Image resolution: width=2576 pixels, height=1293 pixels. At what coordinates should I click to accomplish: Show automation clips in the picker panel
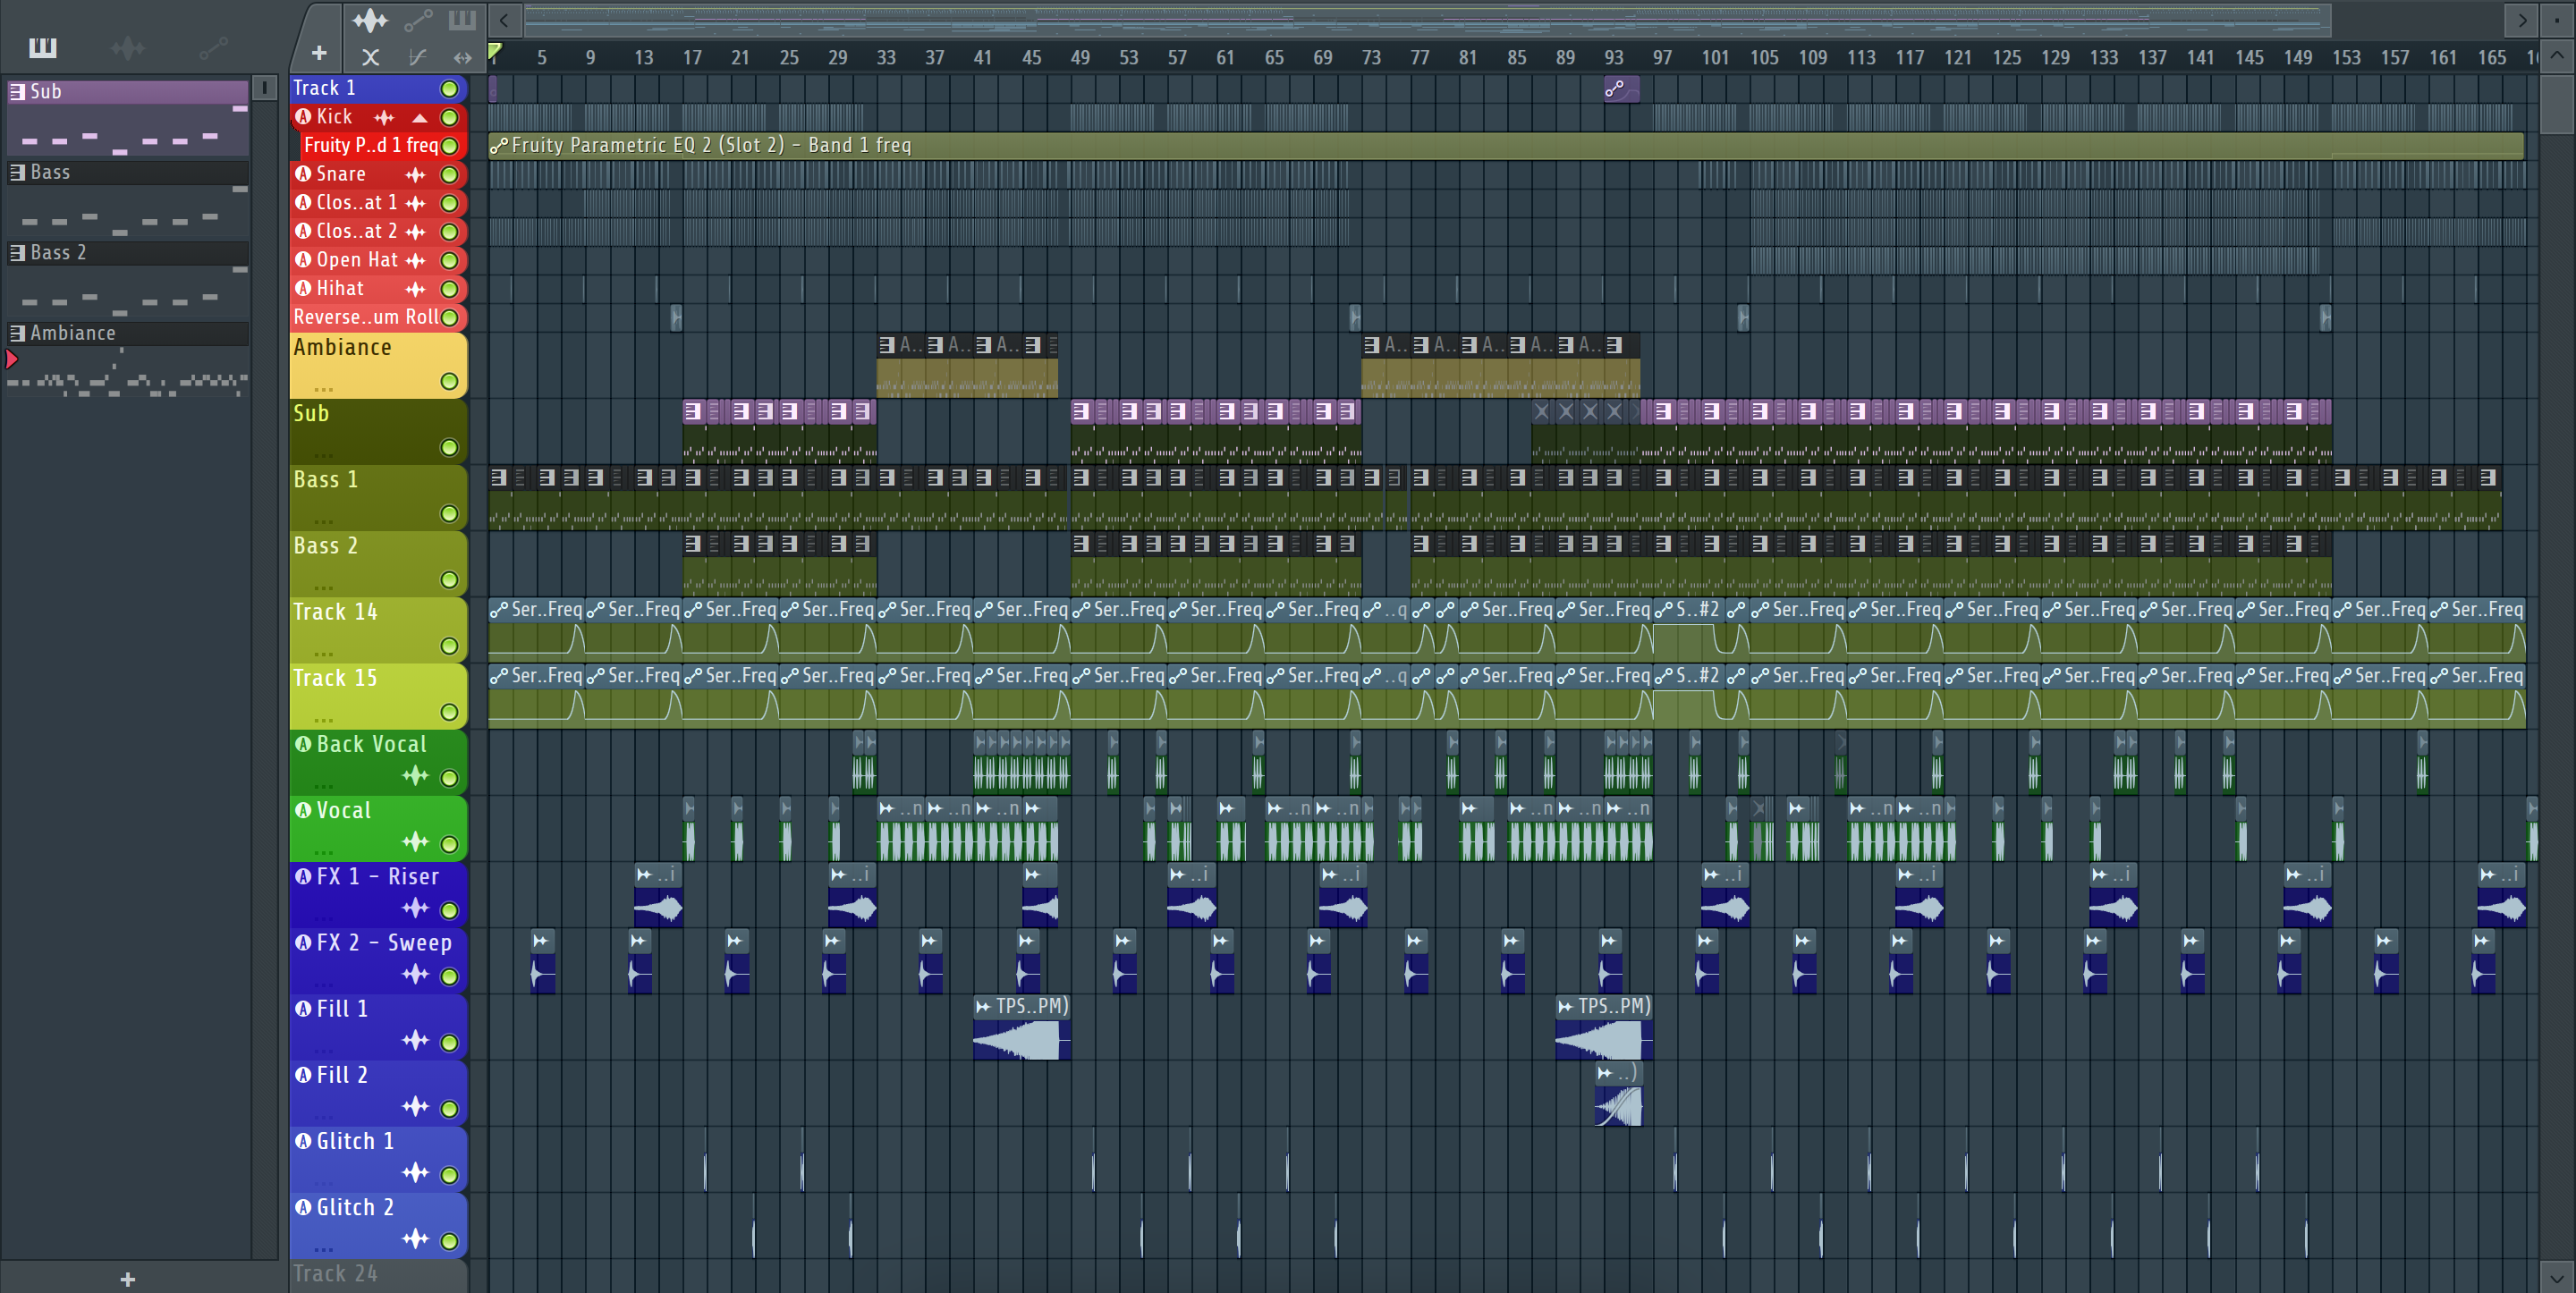click(213, 47)
